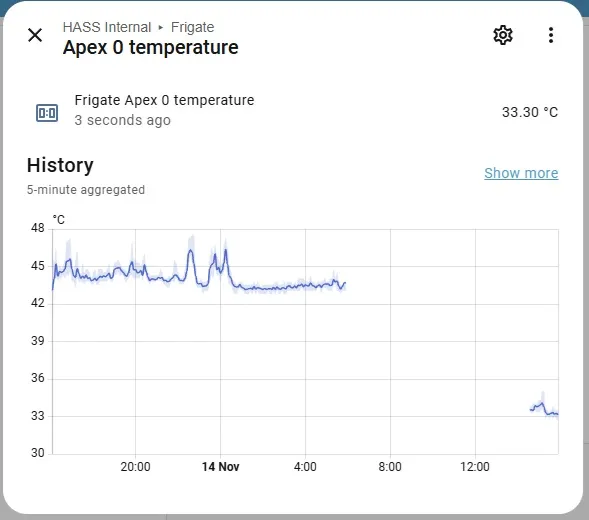Click the Frigate sensor entity icon
This screenshot has height=520, width=589.
pos(47,113)
